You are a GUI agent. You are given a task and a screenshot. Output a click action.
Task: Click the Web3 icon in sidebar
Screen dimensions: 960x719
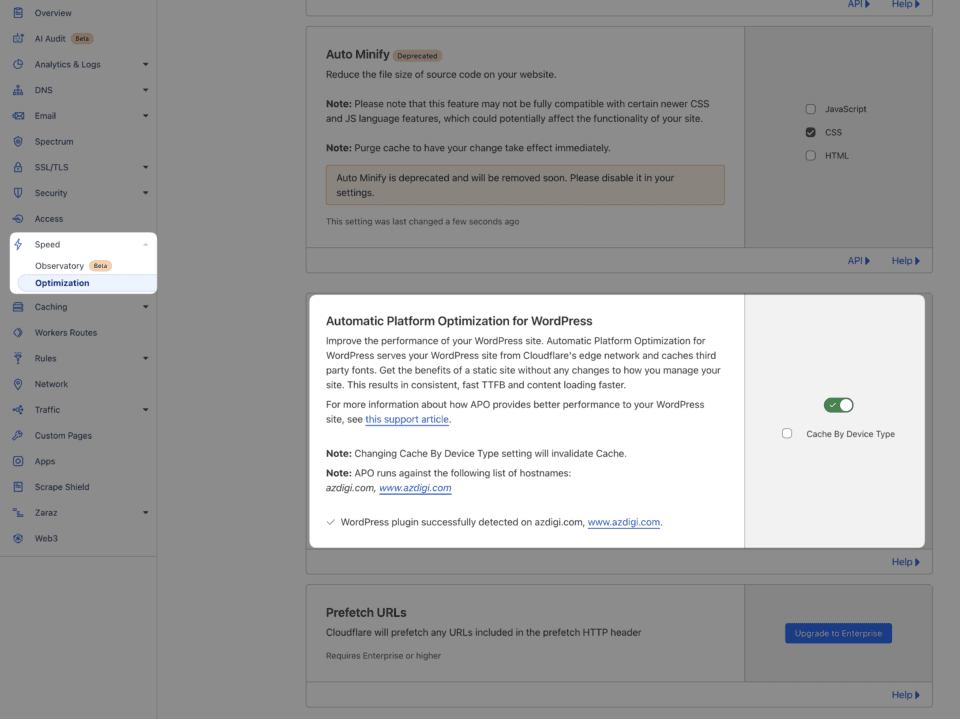click(18, 538)
